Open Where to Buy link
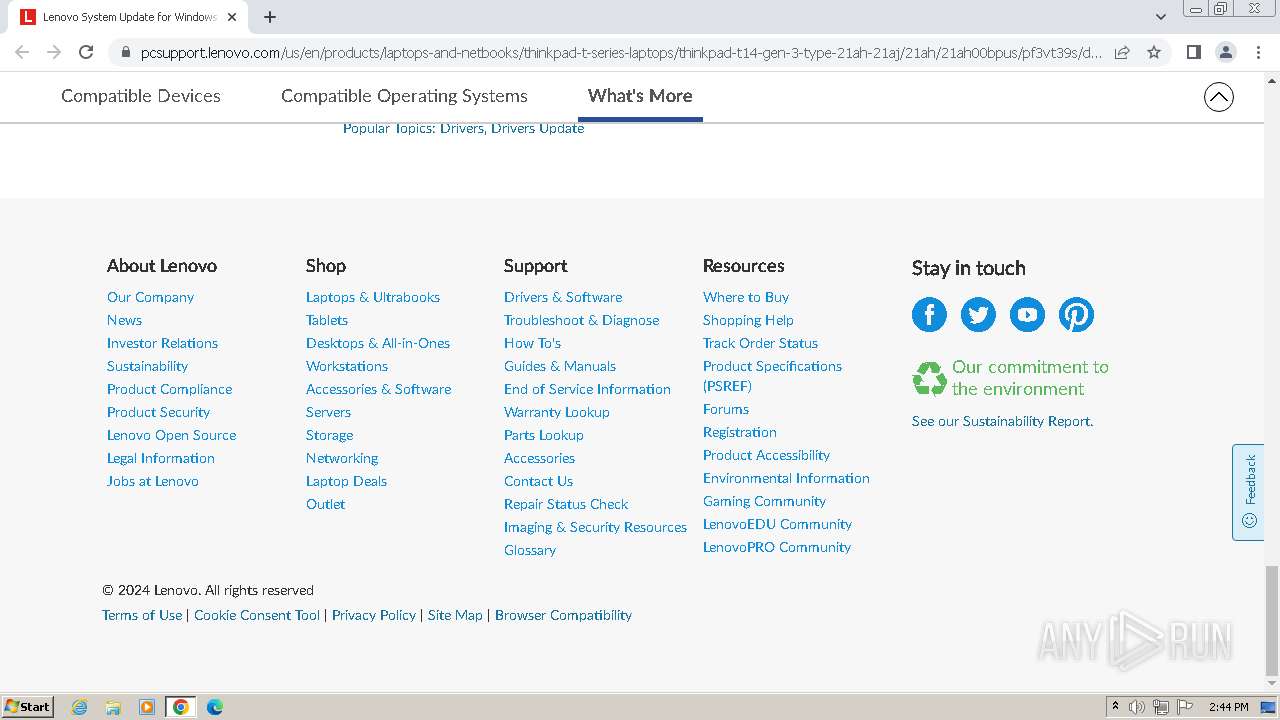 (746, 297)
